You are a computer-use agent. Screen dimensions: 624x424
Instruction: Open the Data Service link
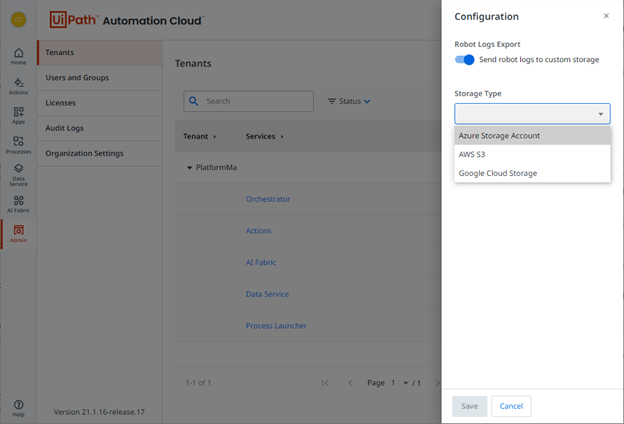pyautogui.click(x=267, y=294)
